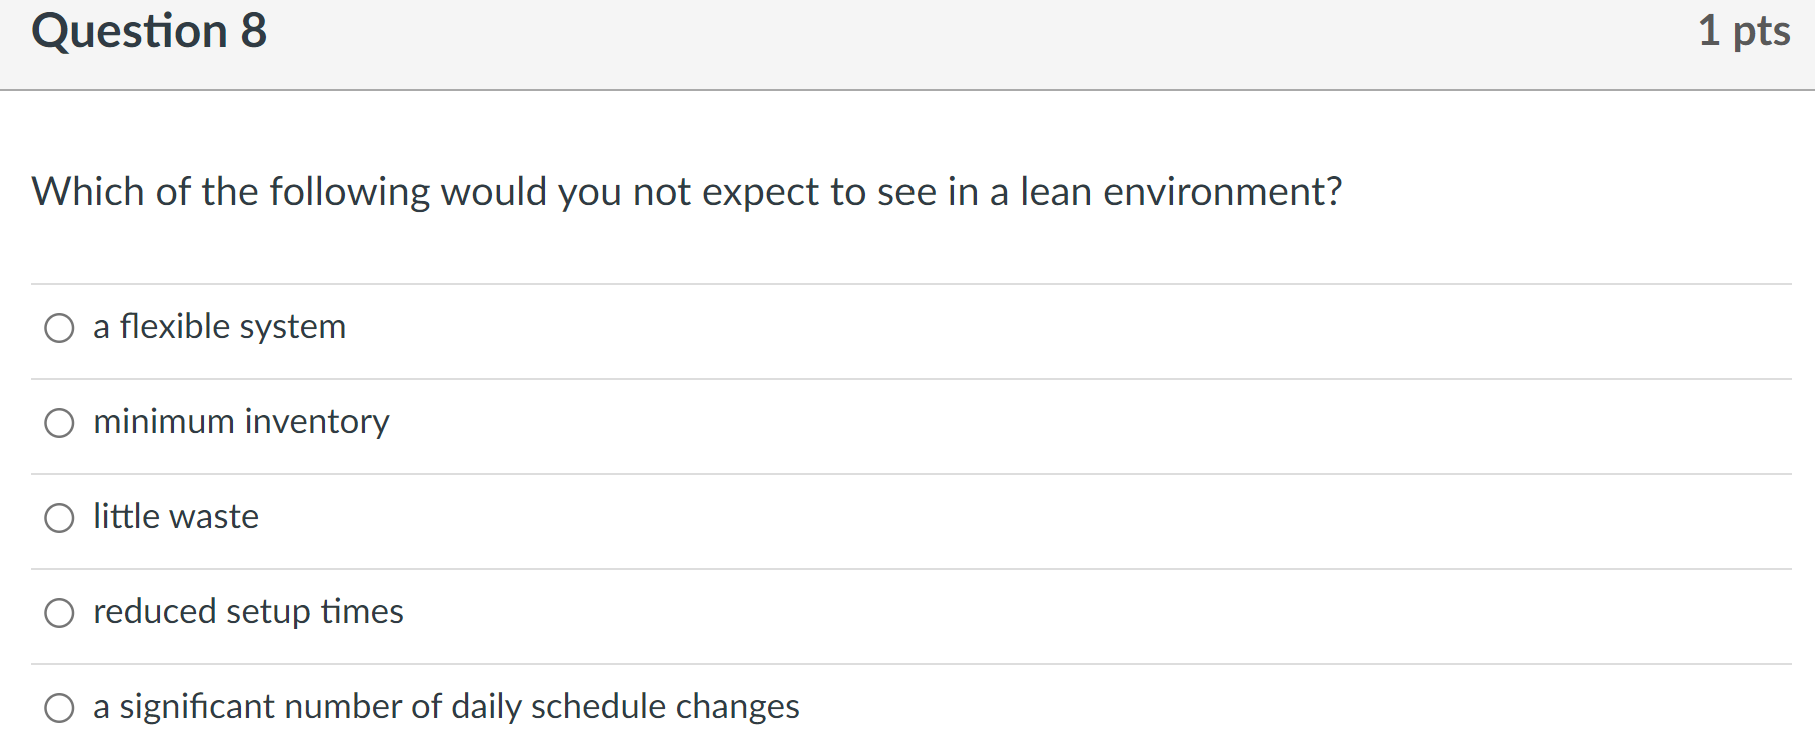This screenshot has height=735, width=1815.
Task: Select the daily schedule changes radio button
Action: pos(59,708)
